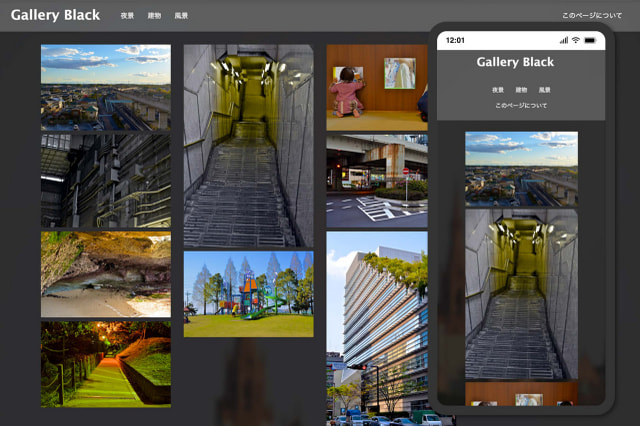Click the battery icon in phone mockup

pos(591,40)
